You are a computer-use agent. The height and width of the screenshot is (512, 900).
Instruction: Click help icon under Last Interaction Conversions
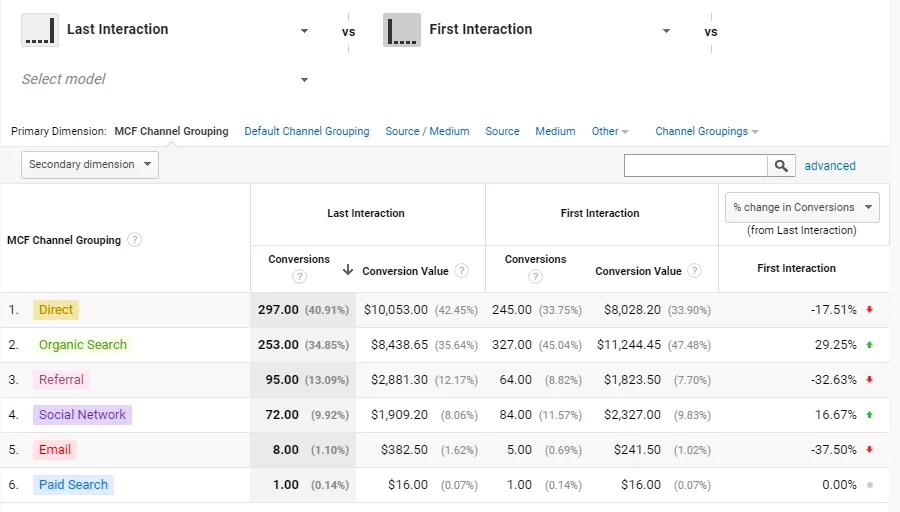(x=299, y=277)
